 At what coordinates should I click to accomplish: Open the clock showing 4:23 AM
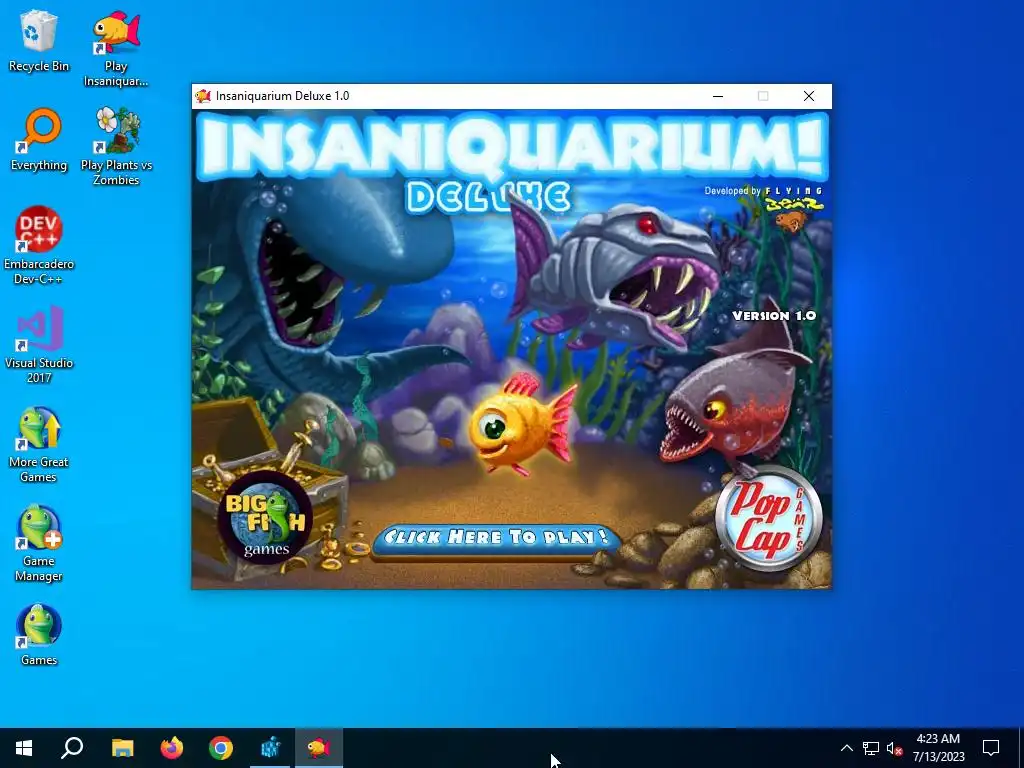pos(938,748)
